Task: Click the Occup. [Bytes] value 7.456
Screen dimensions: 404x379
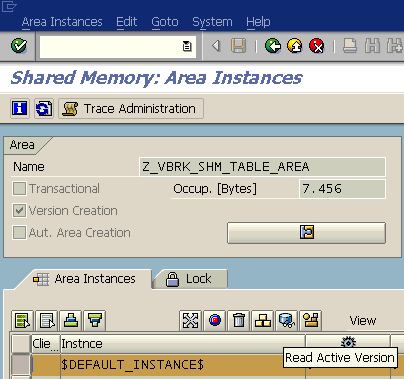Action: click(342, 189)
